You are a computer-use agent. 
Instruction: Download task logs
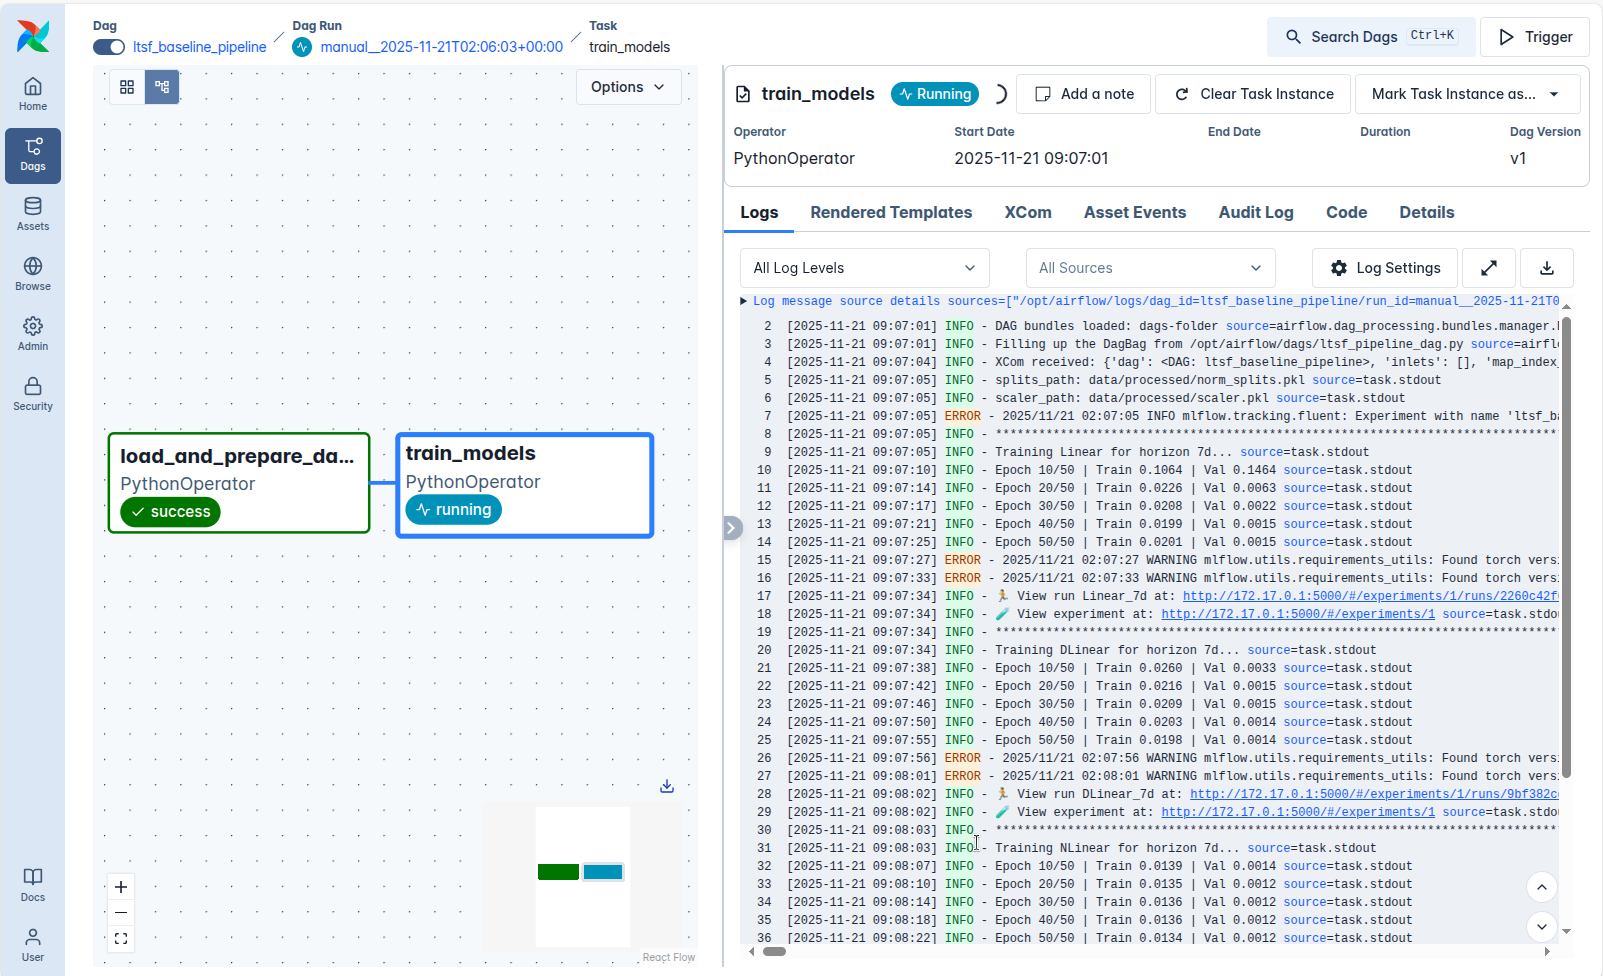(1547, 268)
